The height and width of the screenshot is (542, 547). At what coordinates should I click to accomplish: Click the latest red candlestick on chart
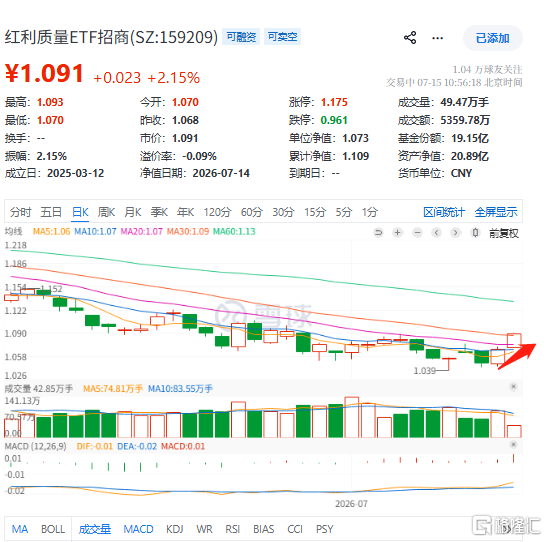[514, 340]
